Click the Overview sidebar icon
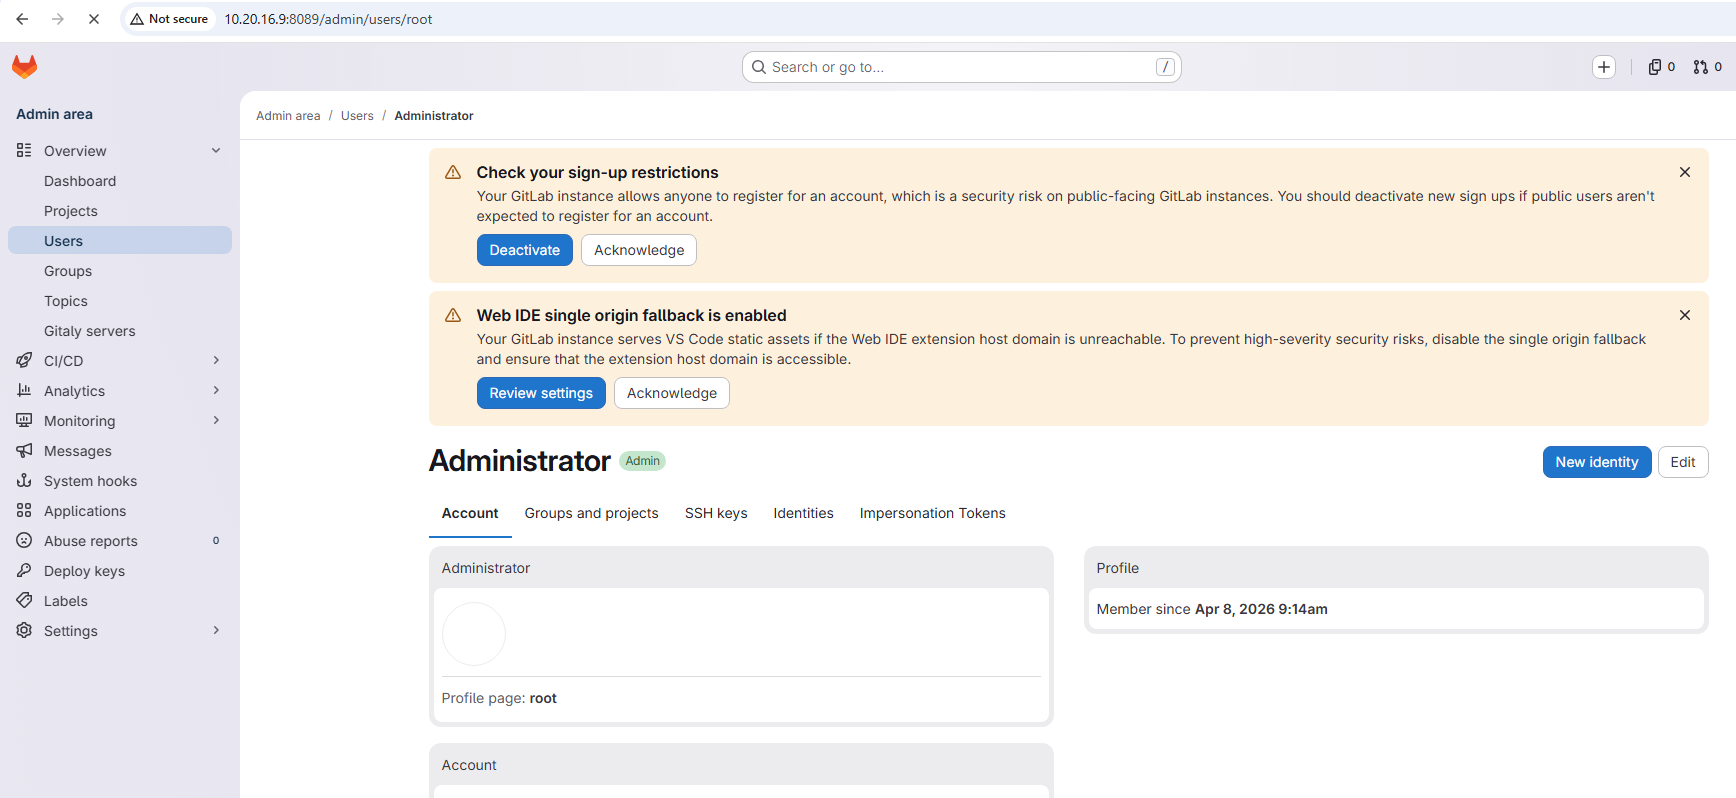 click(24, 150)
